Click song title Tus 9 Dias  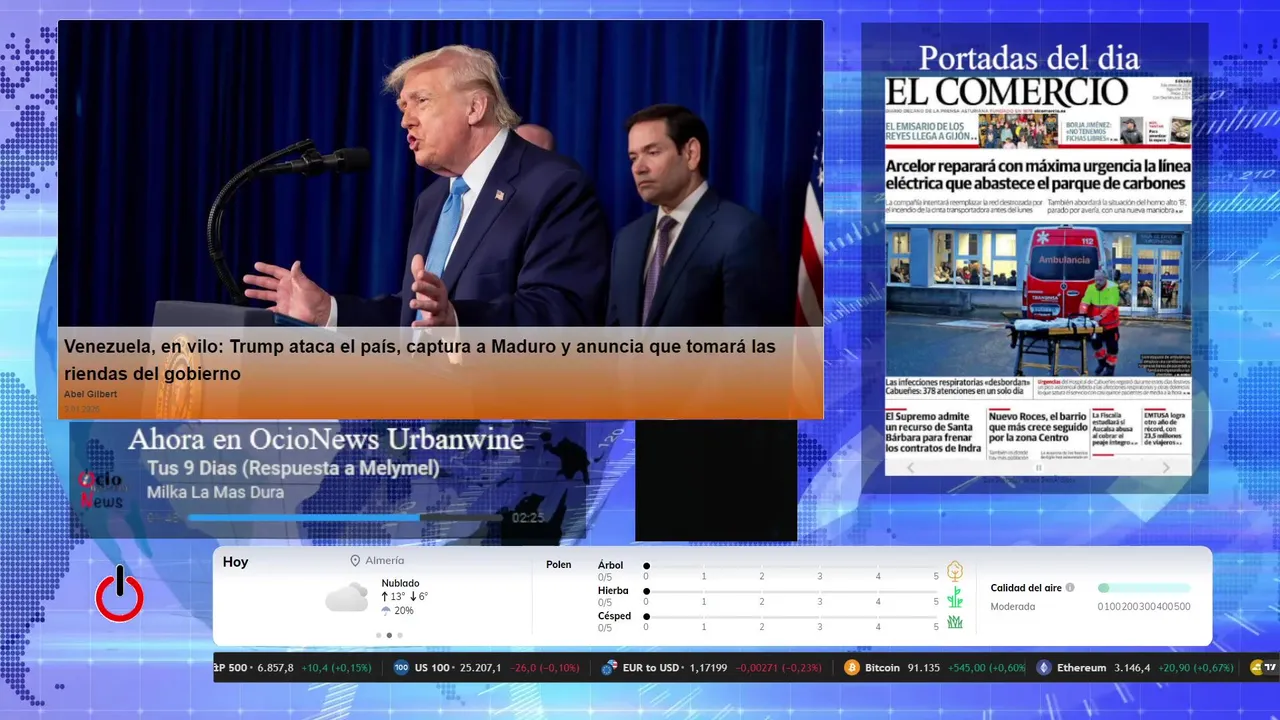tap(293, 468)
